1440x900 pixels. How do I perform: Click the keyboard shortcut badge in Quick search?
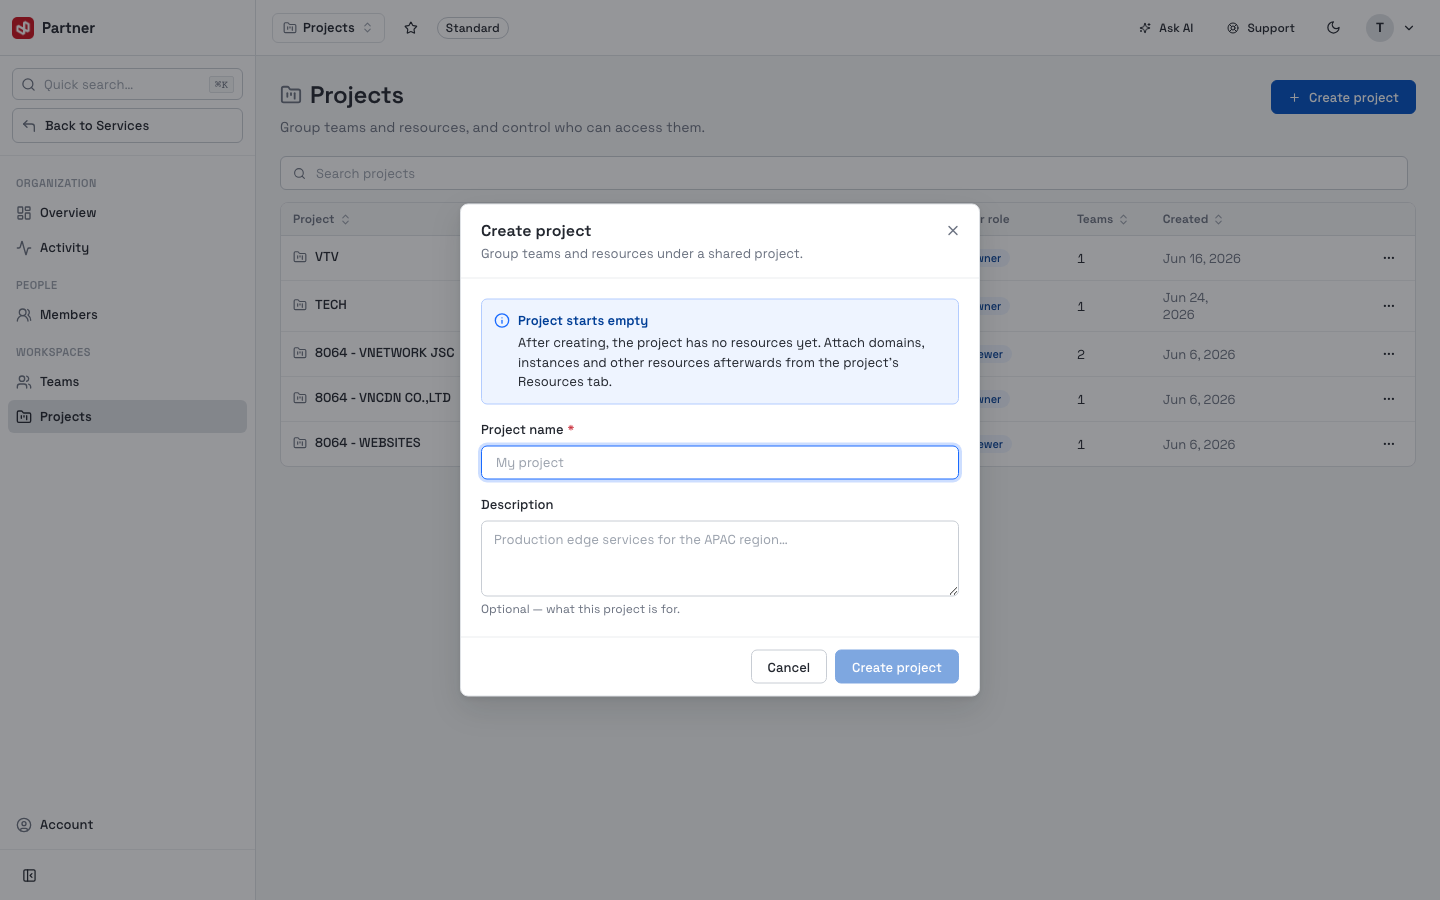[x=221, y=85]
